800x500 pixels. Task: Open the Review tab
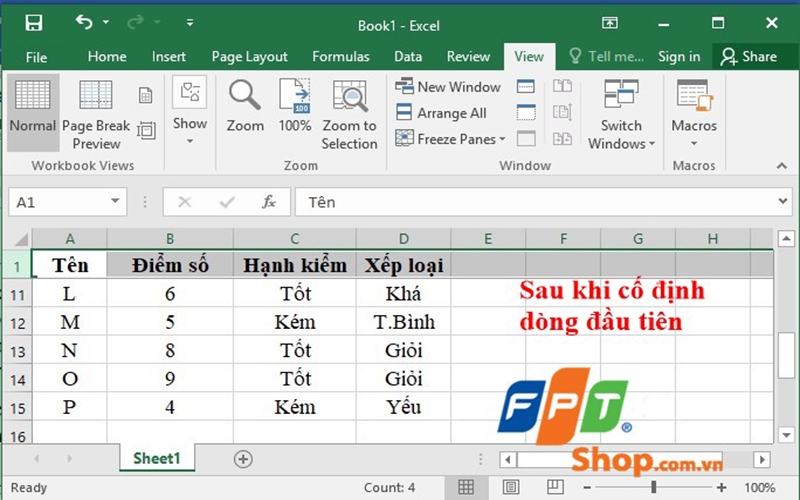coord(468,57)
